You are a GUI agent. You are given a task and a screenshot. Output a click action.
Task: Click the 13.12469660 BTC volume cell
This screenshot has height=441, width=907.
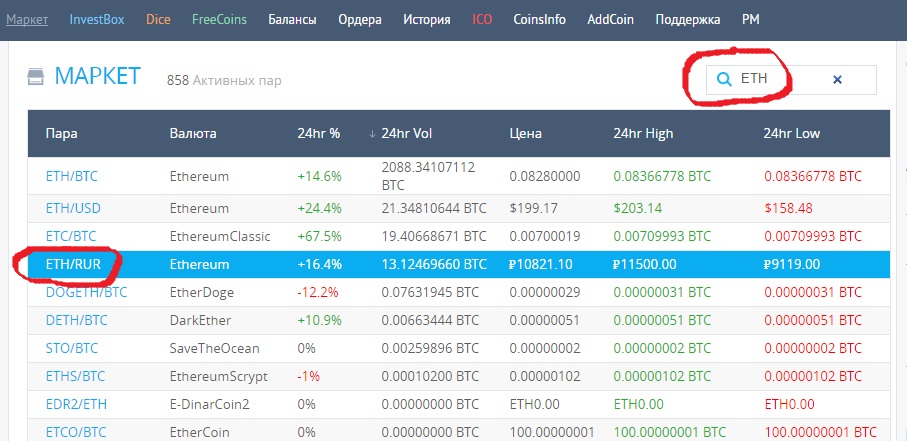pos(434,264)
